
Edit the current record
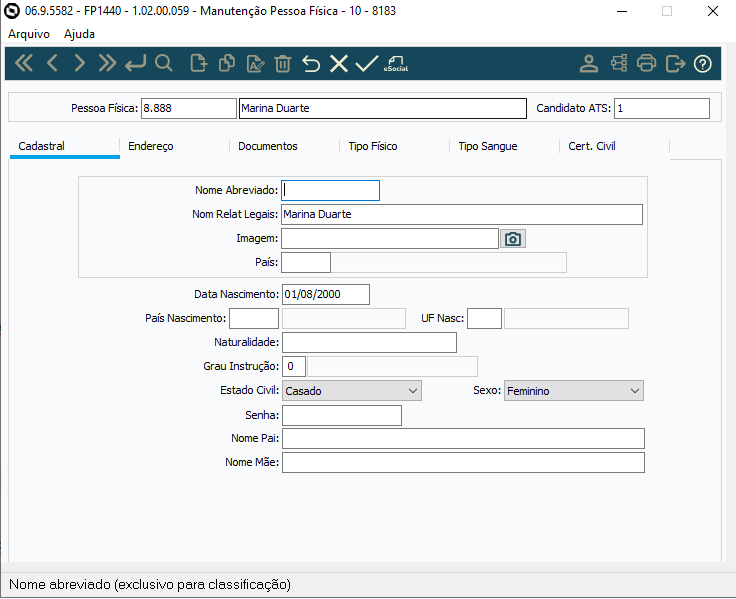click(x=255, y=63)
